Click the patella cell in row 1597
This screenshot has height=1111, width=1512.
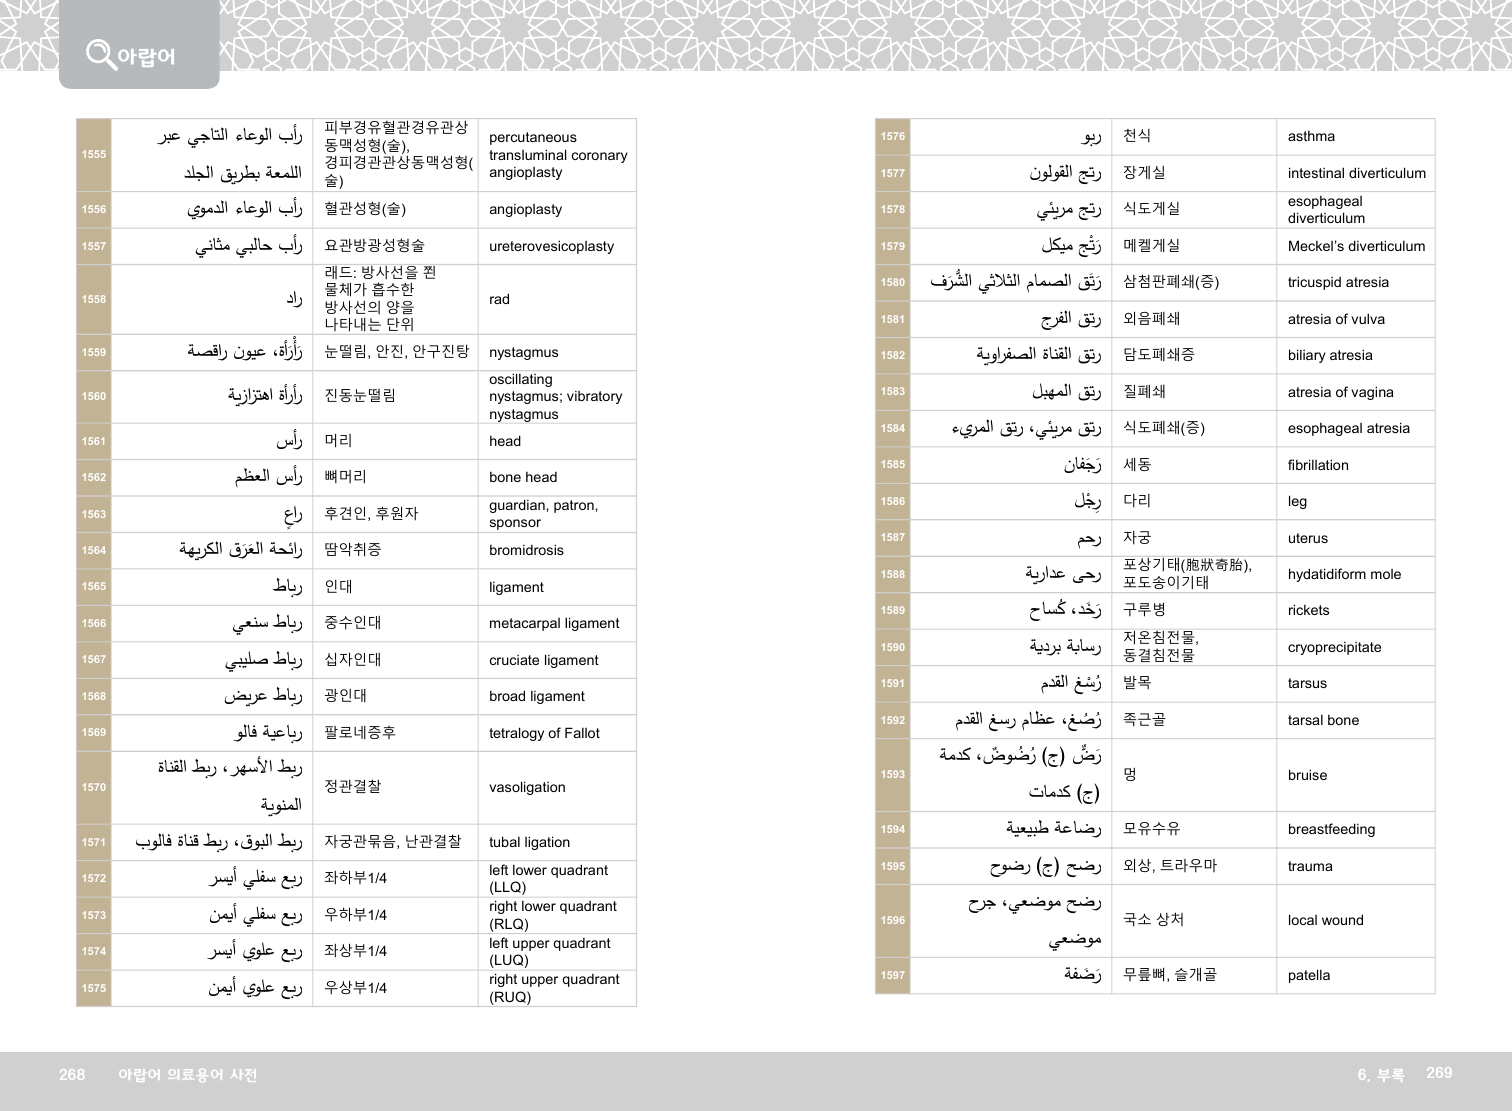(x=1309, y=975)
